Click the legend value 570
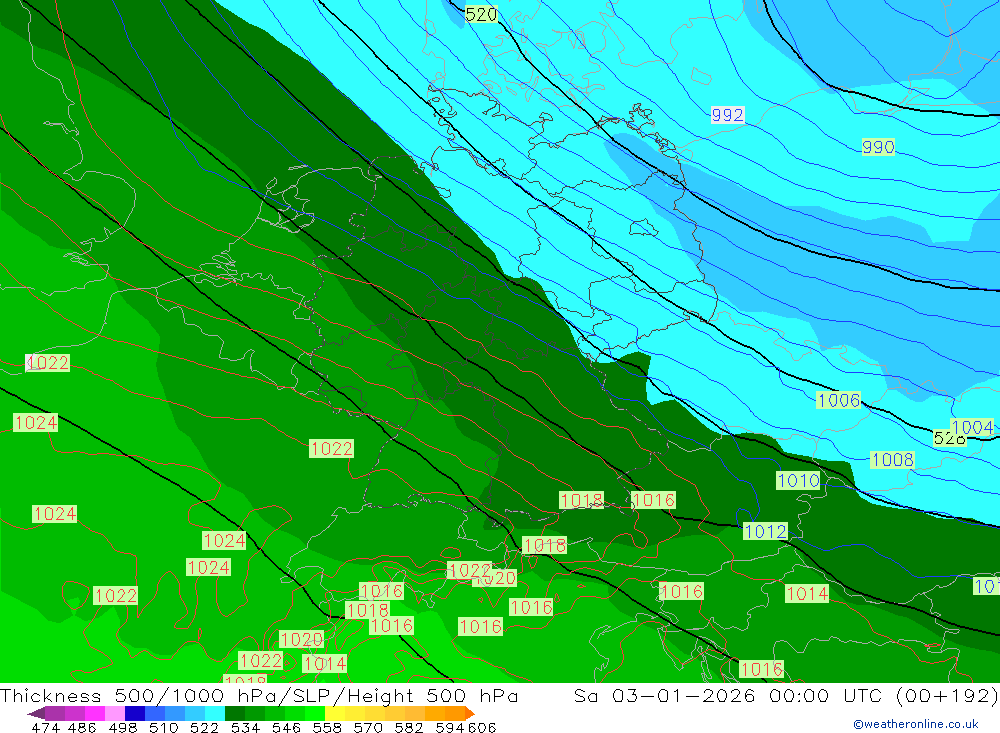The image size is (1000, 733). [368, 727]
